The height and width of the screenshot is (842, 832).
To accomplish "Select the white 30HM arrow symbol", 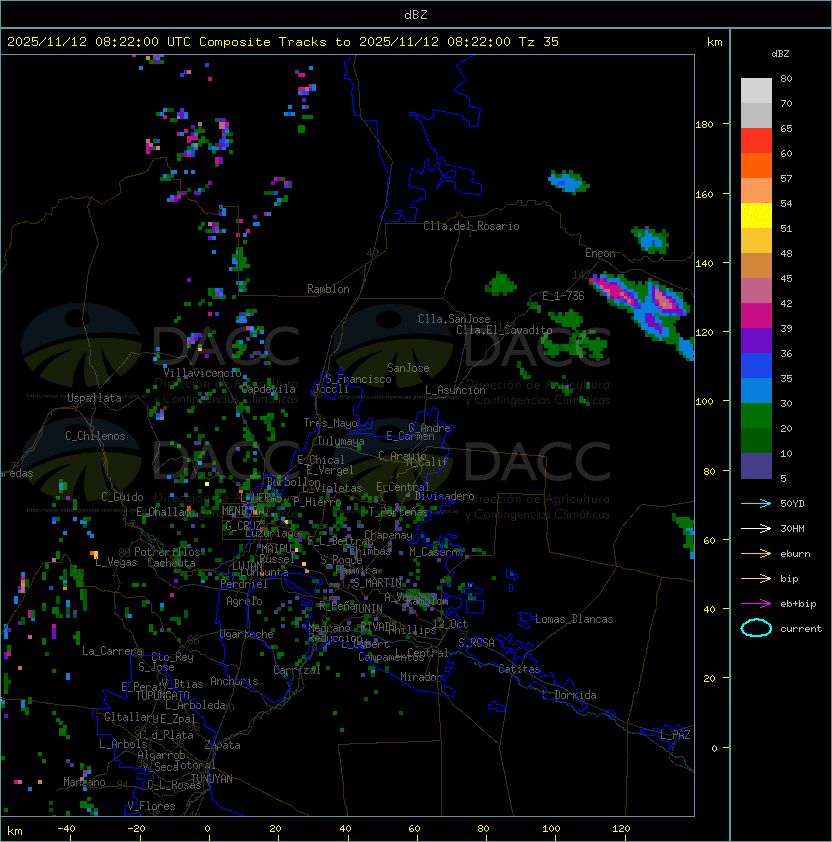I will (756, 529).
